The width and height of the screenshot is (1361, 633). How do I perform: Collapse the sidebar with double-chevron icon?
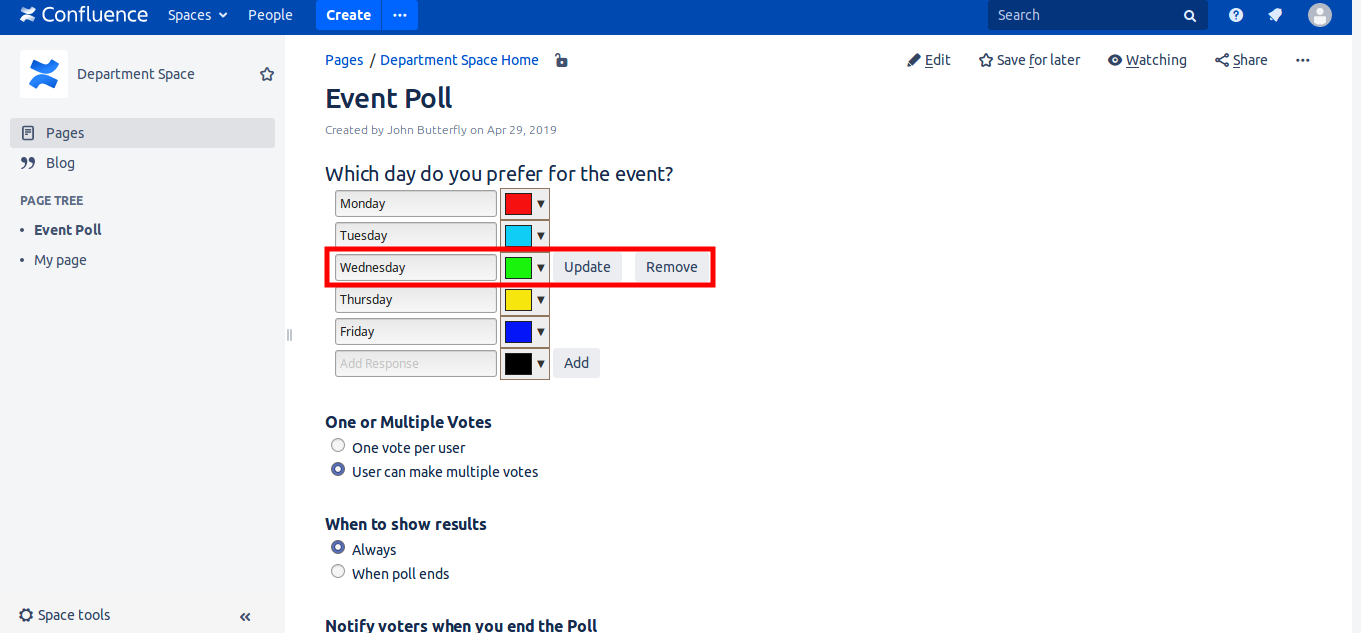tap(245, 617)
